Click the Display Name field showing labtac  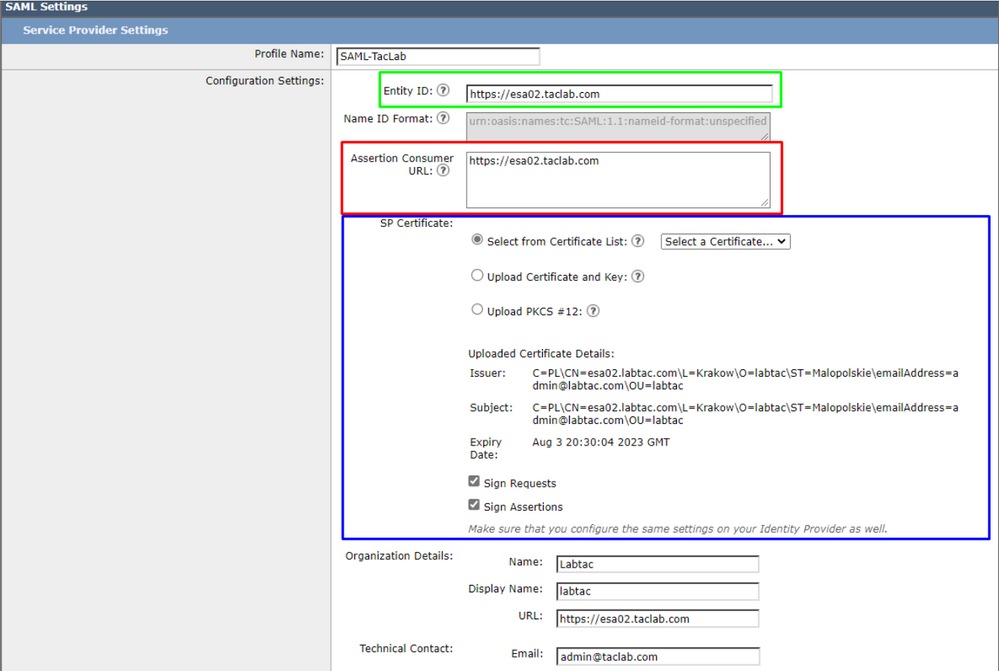click(x=657, y=591)
